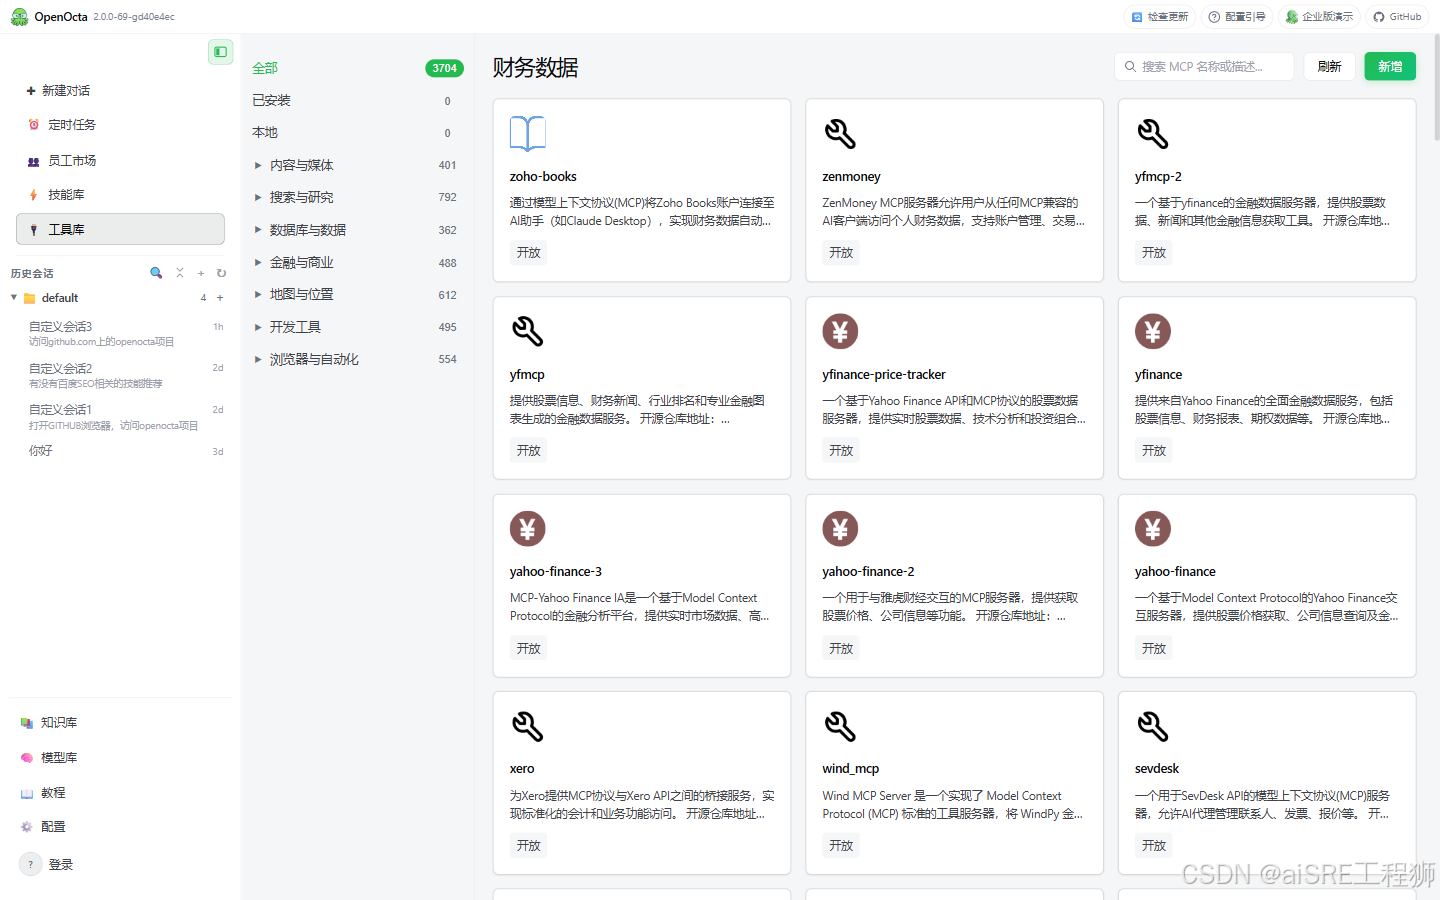The height and width of the screenshot is (900, 1440).
Task: Open conversation 自定义会话3
Action: (120, 334)
